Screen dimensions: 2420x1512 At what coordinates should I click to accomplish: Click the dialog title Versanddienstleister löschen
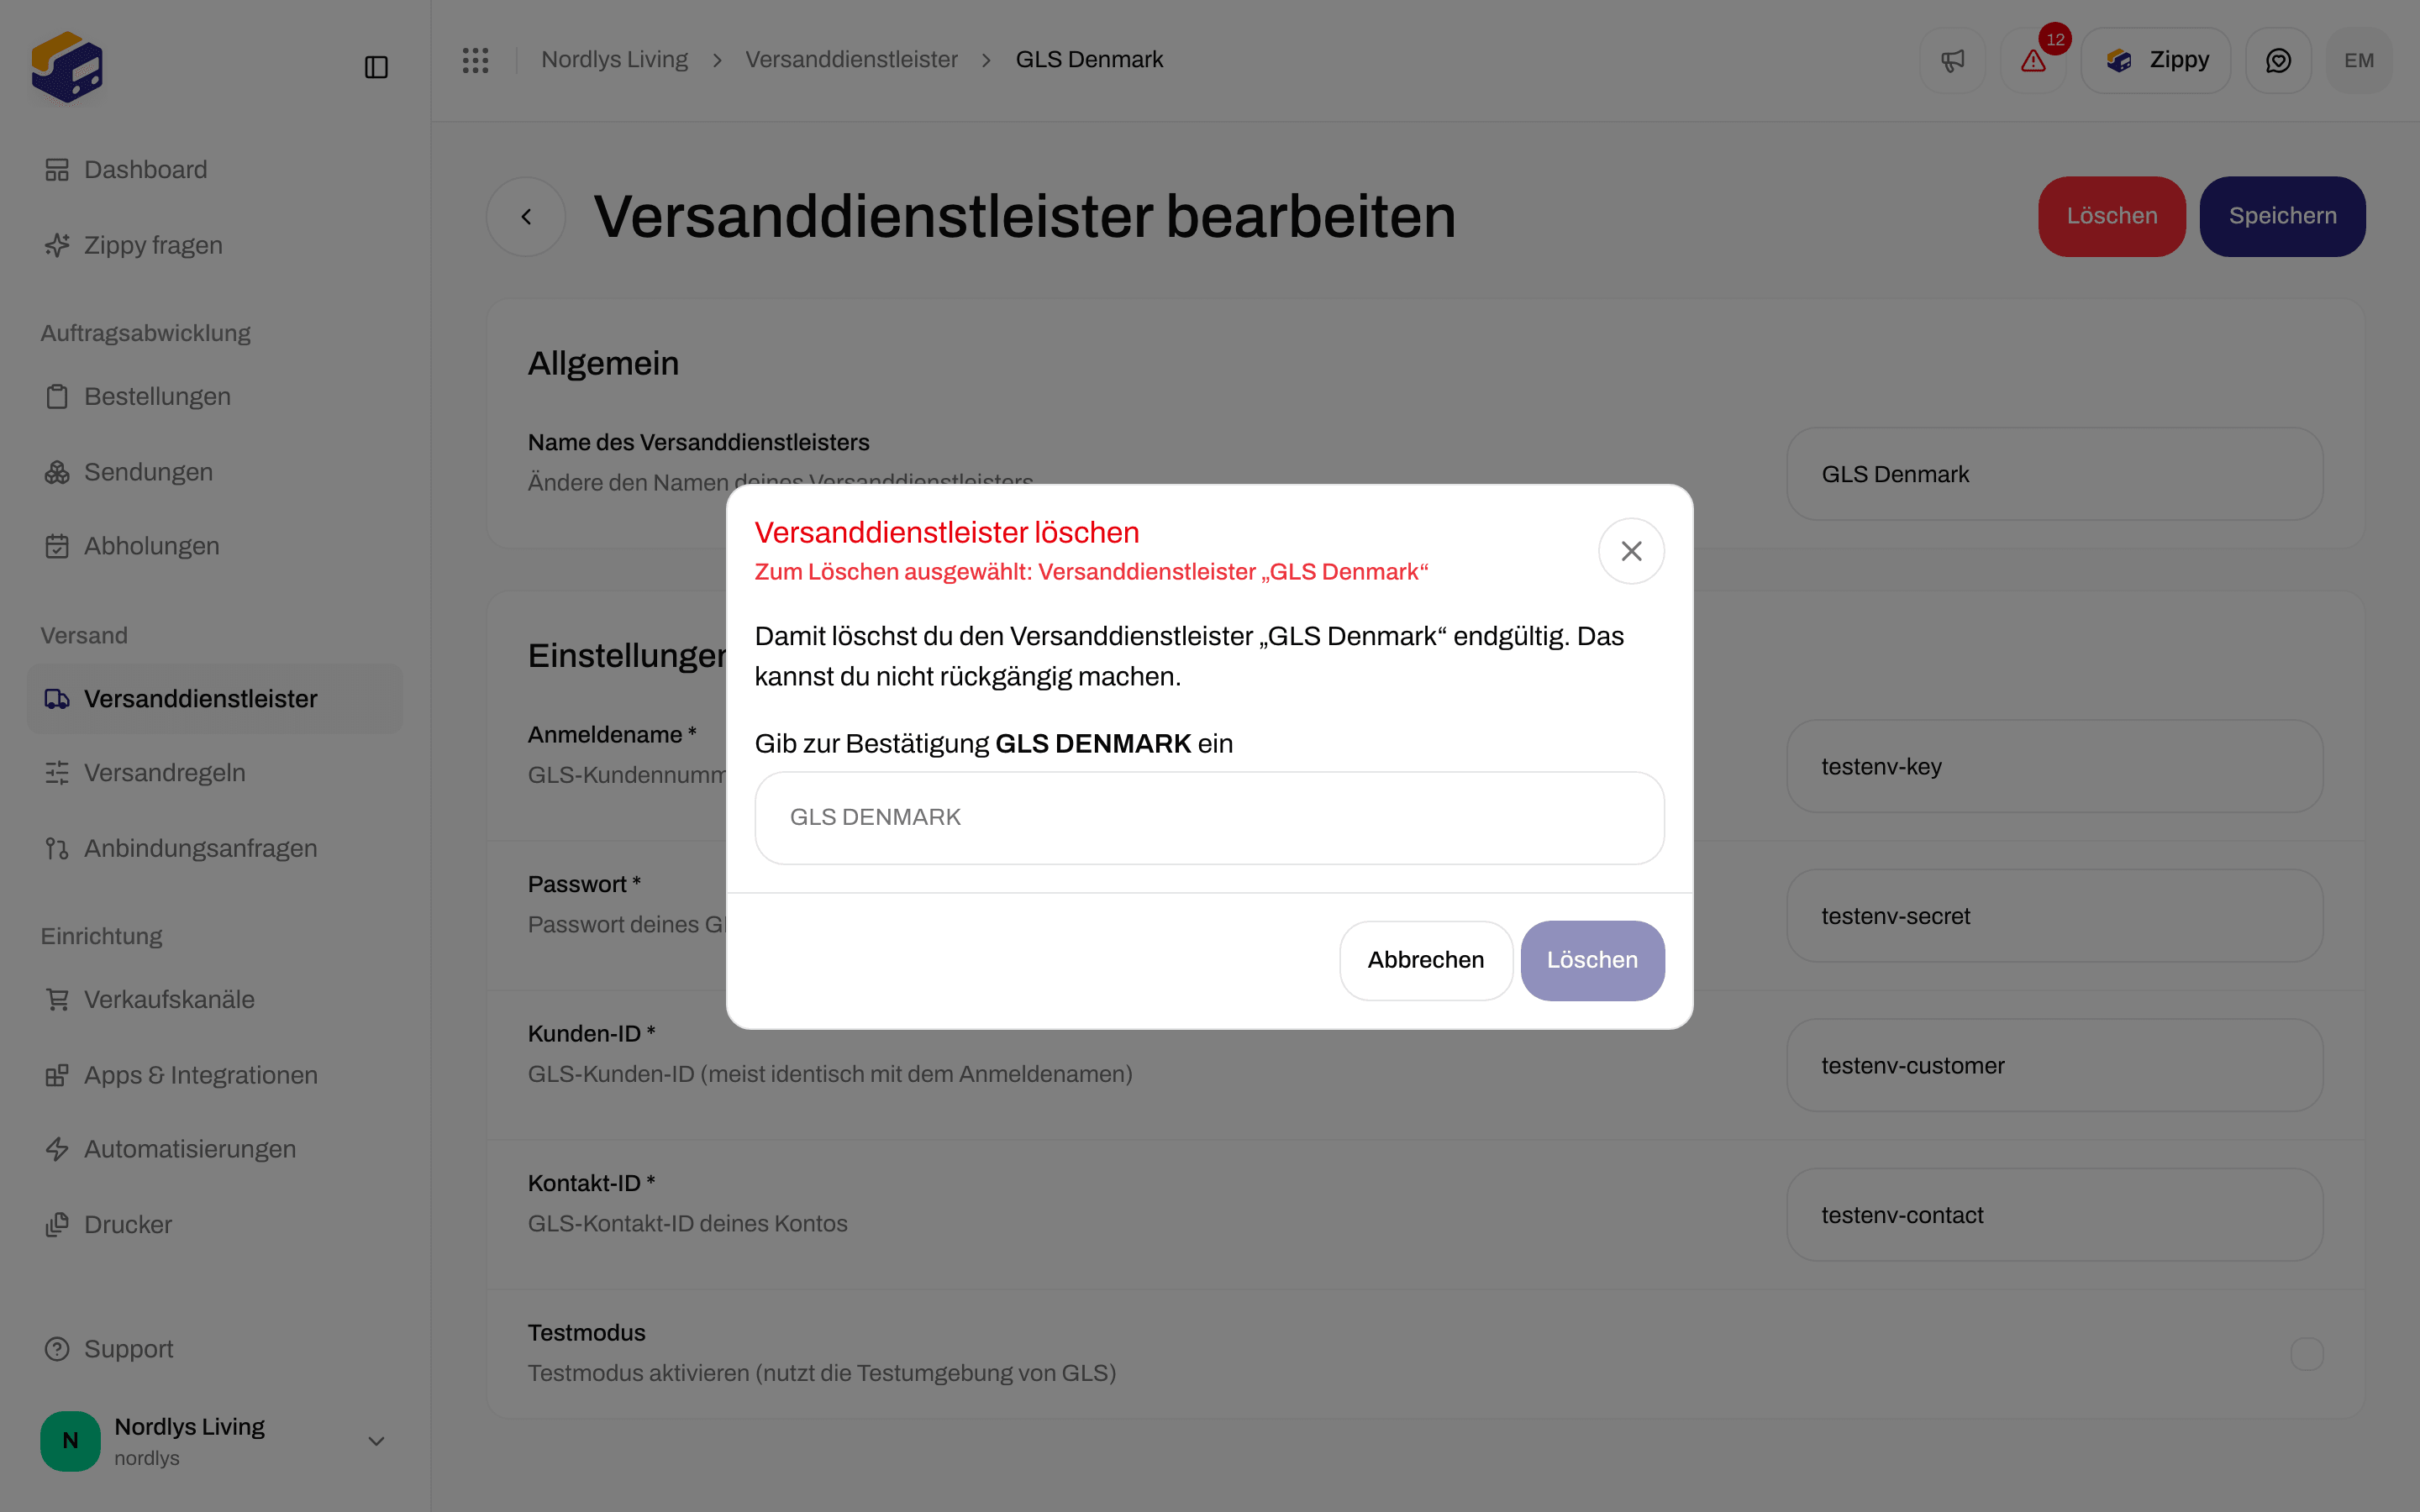pos(947,533)
